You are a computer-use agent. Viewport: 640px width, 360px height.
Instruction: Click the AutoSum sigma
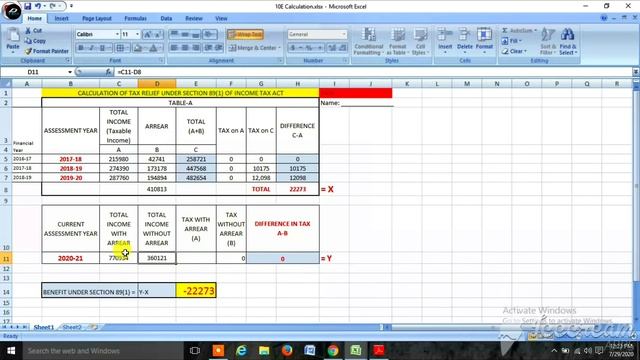(505, 31)
